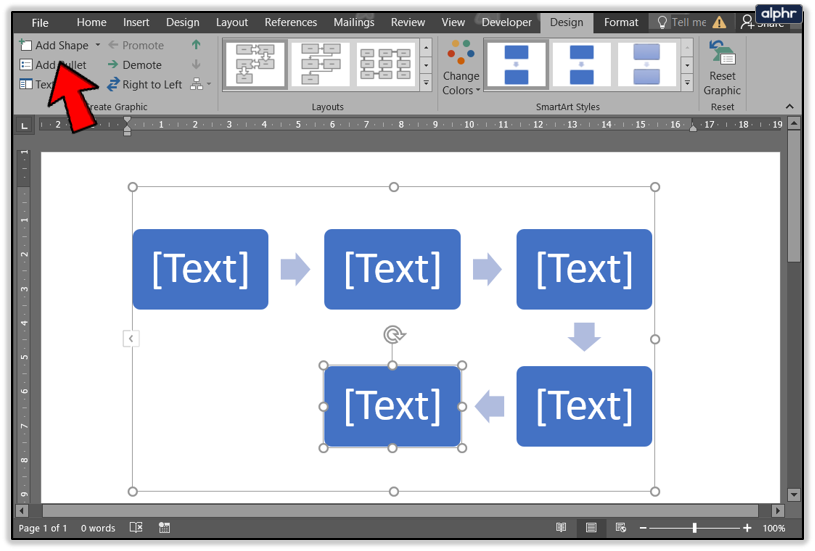Open the Add Shape dropdown arrow

click(98, 45)
